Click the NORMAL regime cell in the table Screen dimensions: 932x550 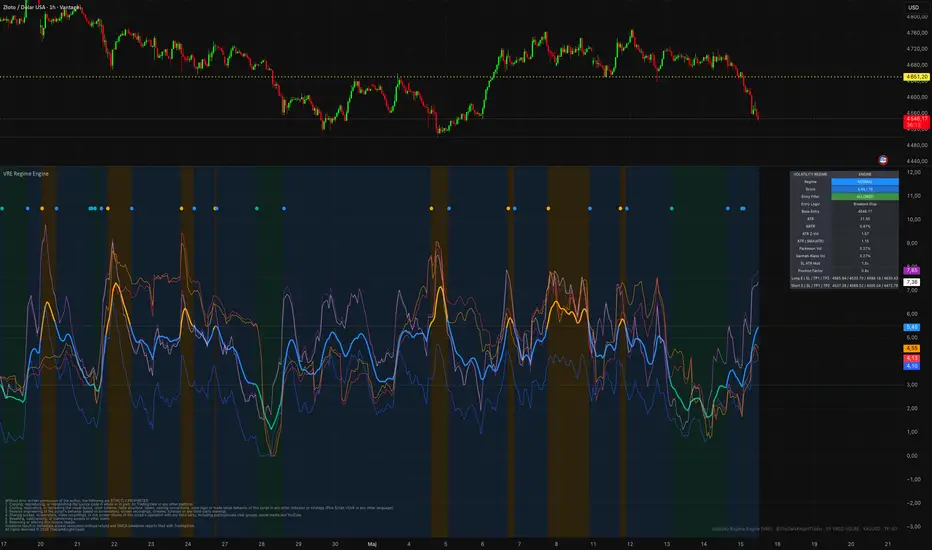[865, 181]
